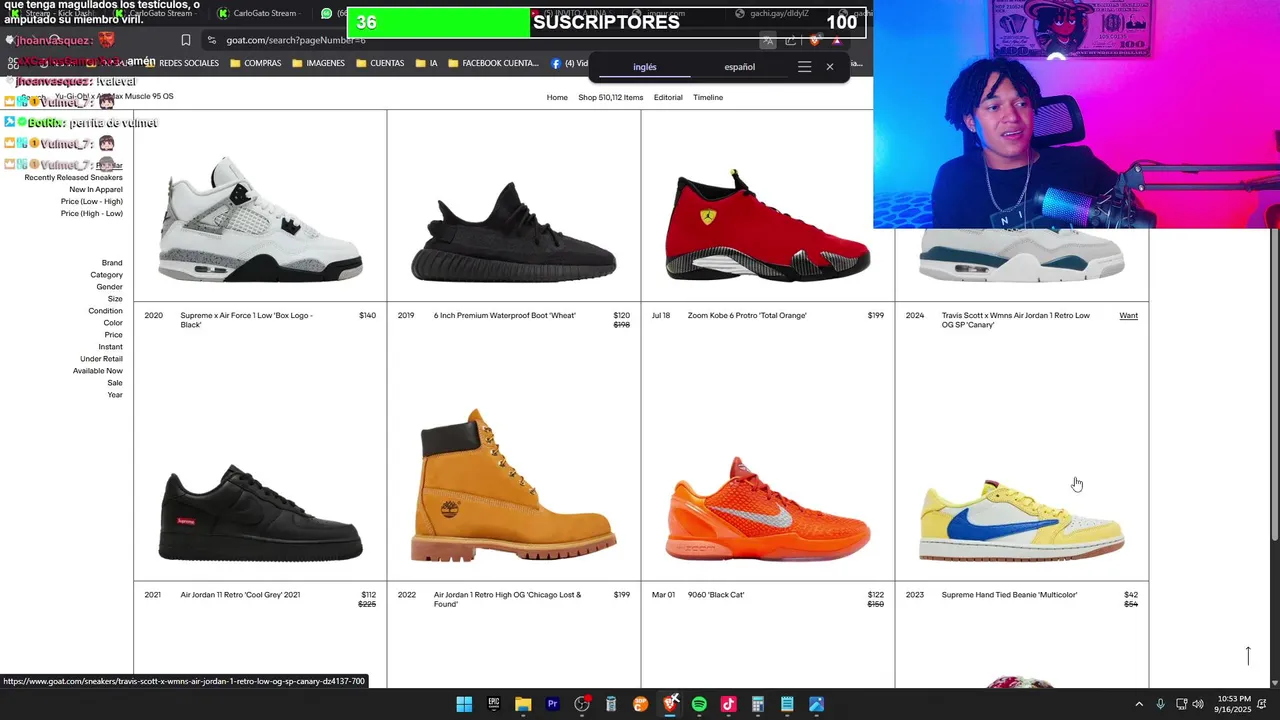1280x720 pixels.
Task: Open Adobe Premiere Pro taskbar icon
Action: coord(552,704)
